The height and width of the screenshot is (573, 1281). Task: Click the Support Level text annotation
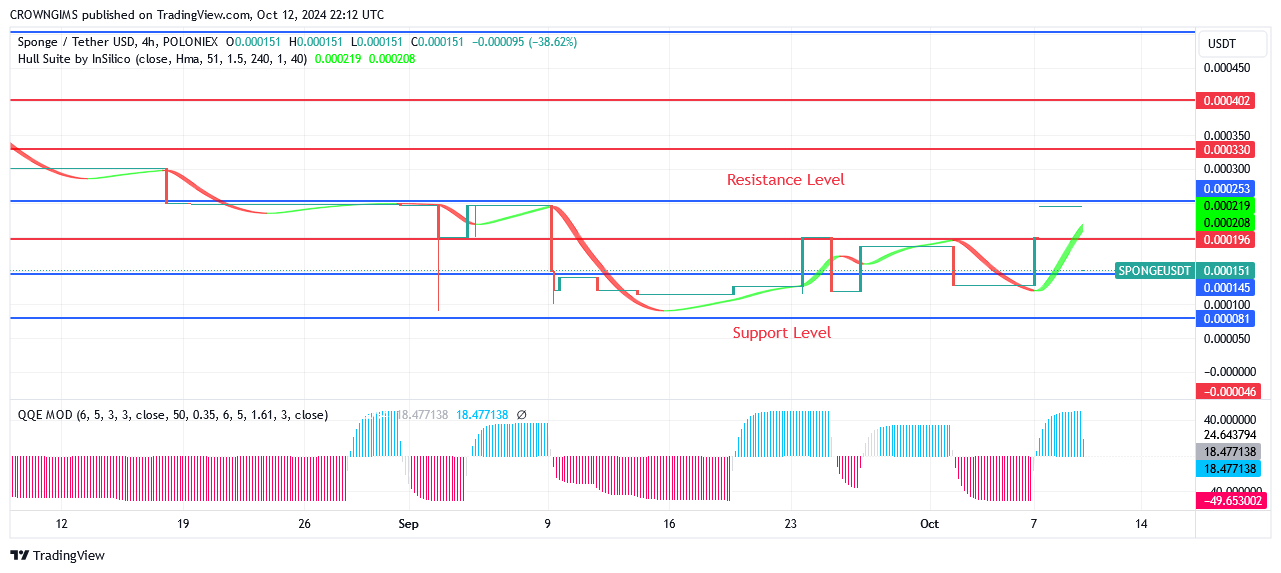(x=781, y=333)
